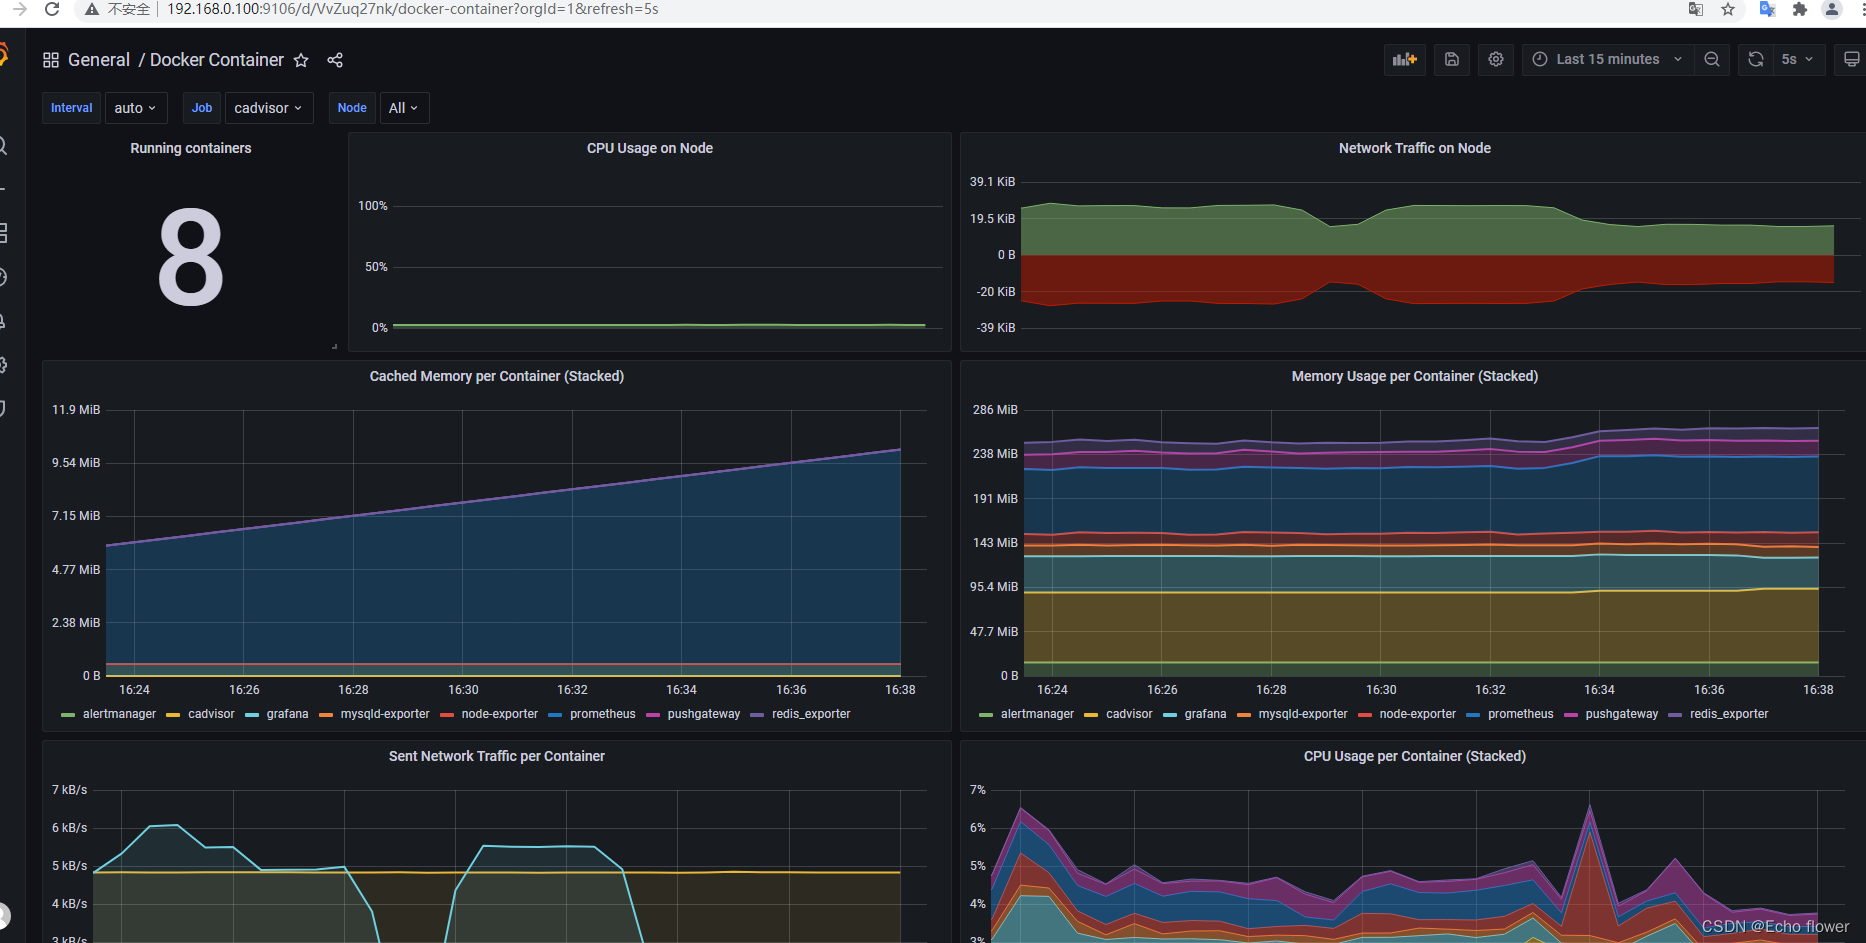Go to General folder breadcrumb
Viewport: 1866px width, 943px height.
[99, 60]
